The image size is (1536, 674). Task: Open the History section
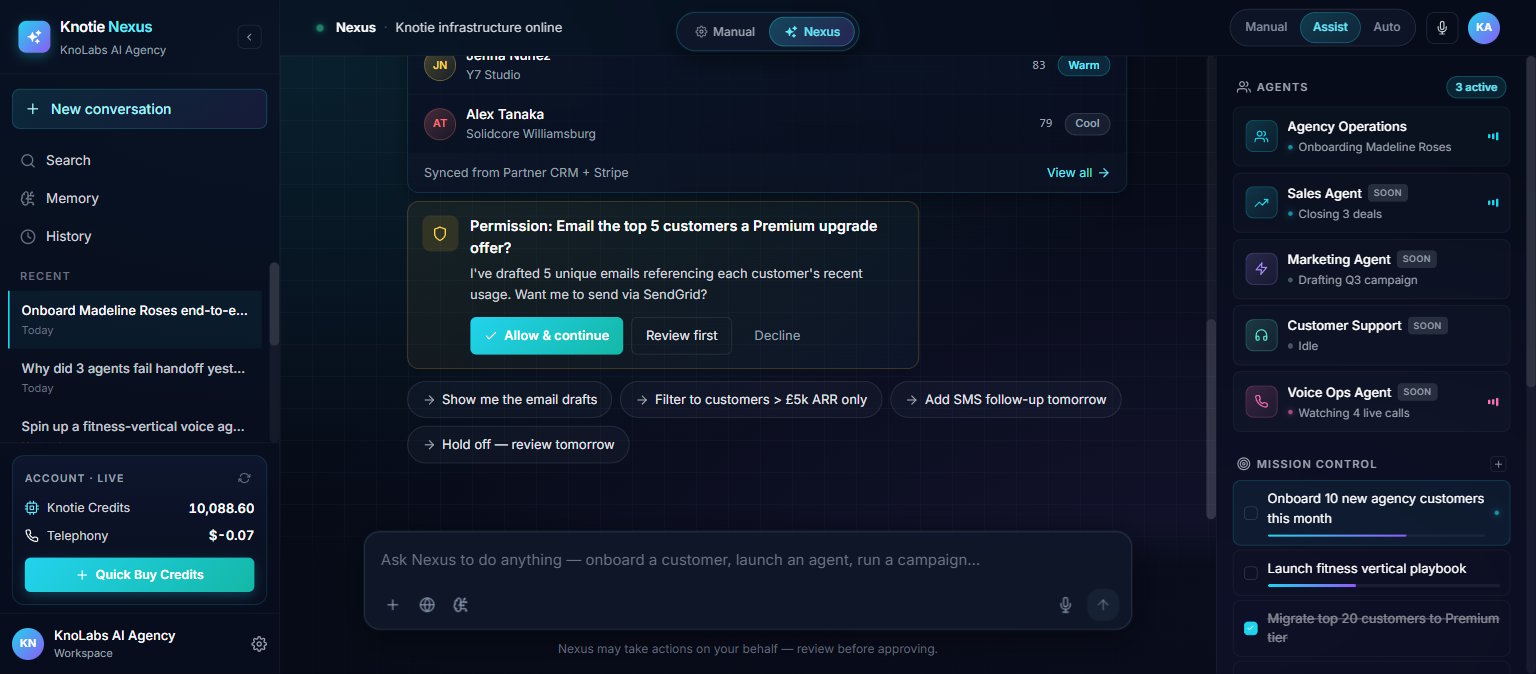pyautogui.click(x=139, y=236)
